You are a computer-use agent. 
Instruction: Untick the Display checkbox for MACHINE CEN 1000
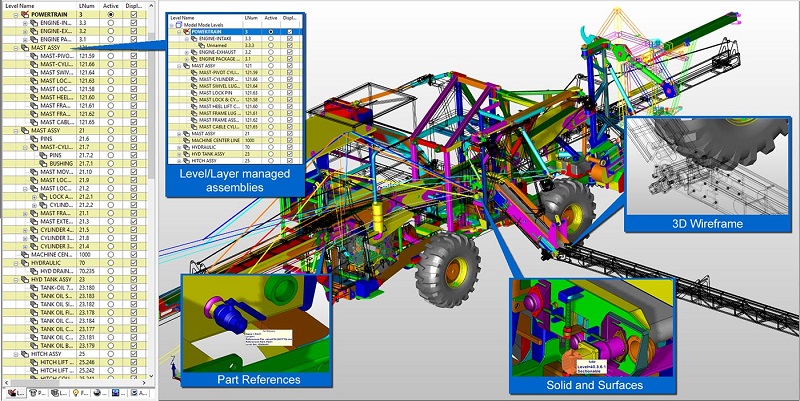pyautogui.click(x=134, y=255)
